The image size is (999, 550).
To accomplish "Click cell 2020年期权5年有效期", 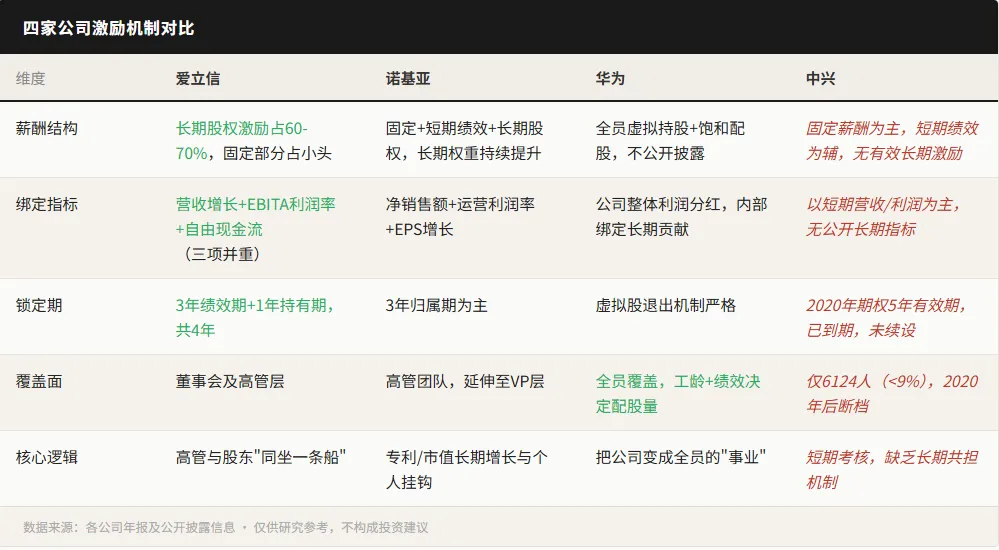I will 887,317.
